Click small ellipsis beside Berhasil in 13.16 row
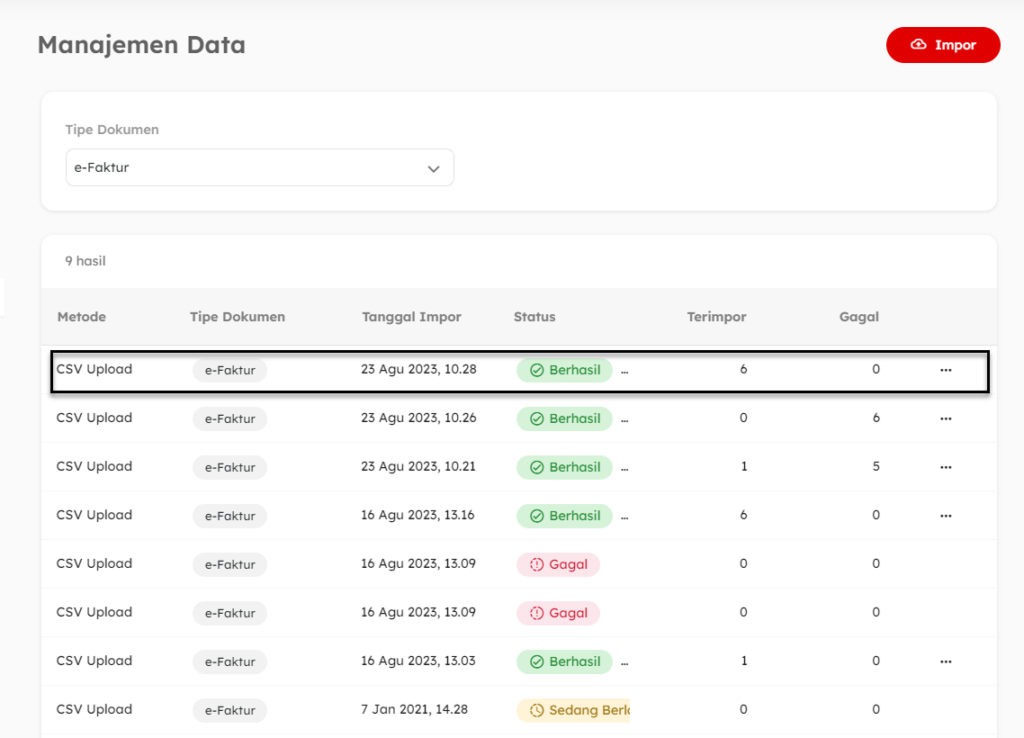 (x=624, y=517)
